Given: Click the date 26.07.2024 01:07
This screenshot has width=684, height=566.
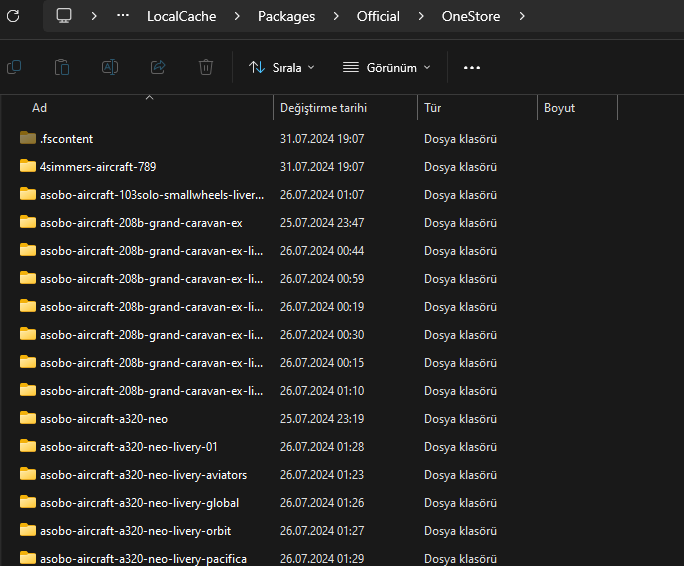Looking at the screenshot, I should [322, 195].
